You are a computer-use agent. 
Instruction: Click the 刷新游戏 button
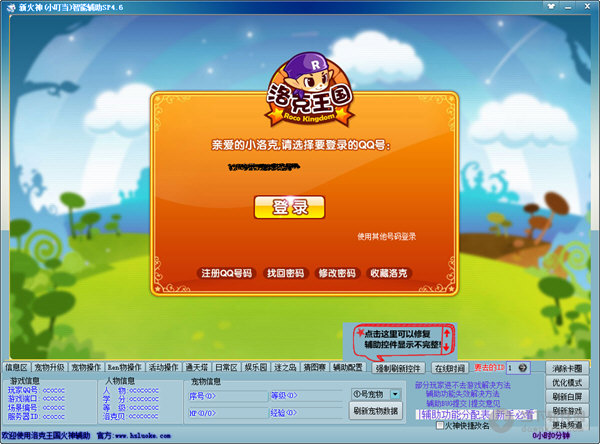(x=567, y=411)
